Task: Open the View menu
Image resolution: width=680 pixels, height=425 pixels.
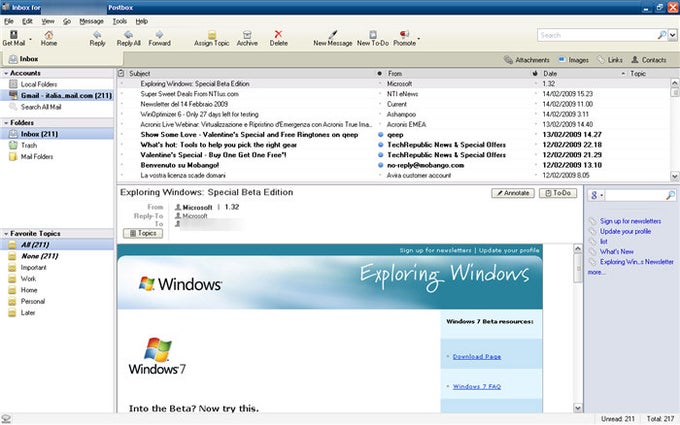Action: pos(48,21)
